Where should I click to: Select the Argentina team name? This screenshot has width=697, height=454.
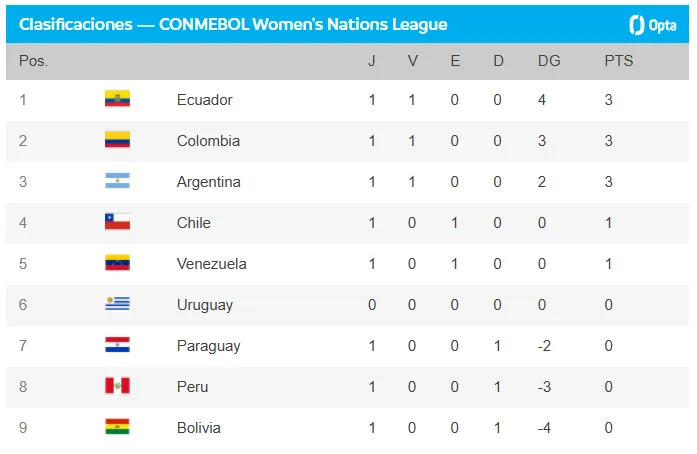point(208,182)
